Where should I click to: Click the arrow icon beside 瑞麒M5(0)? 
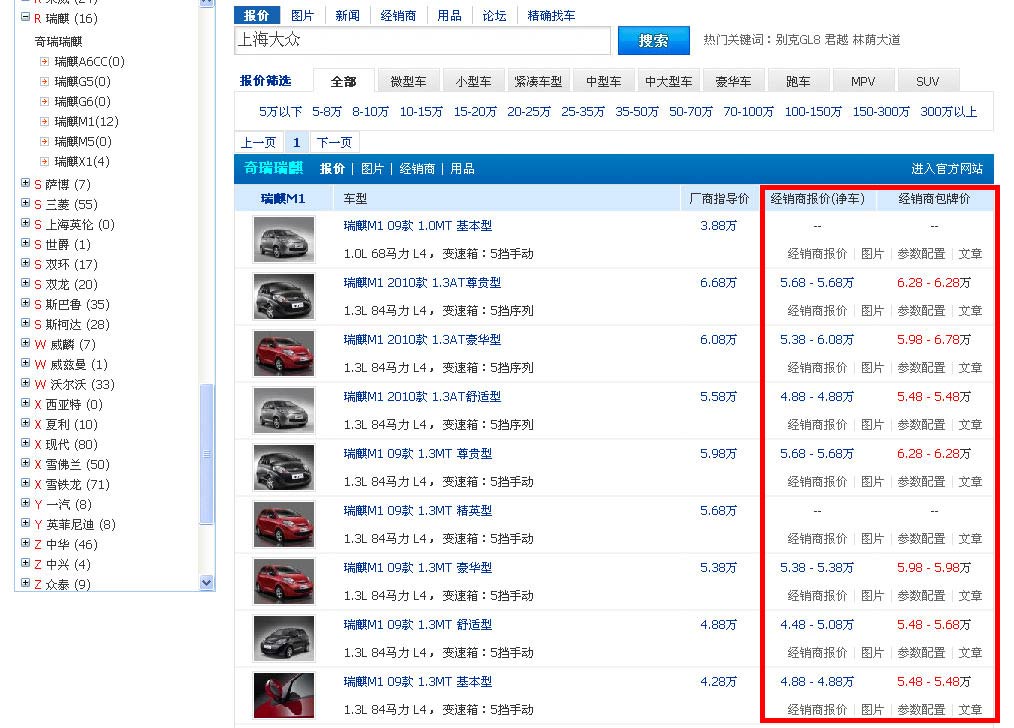(x=44, y=142)
